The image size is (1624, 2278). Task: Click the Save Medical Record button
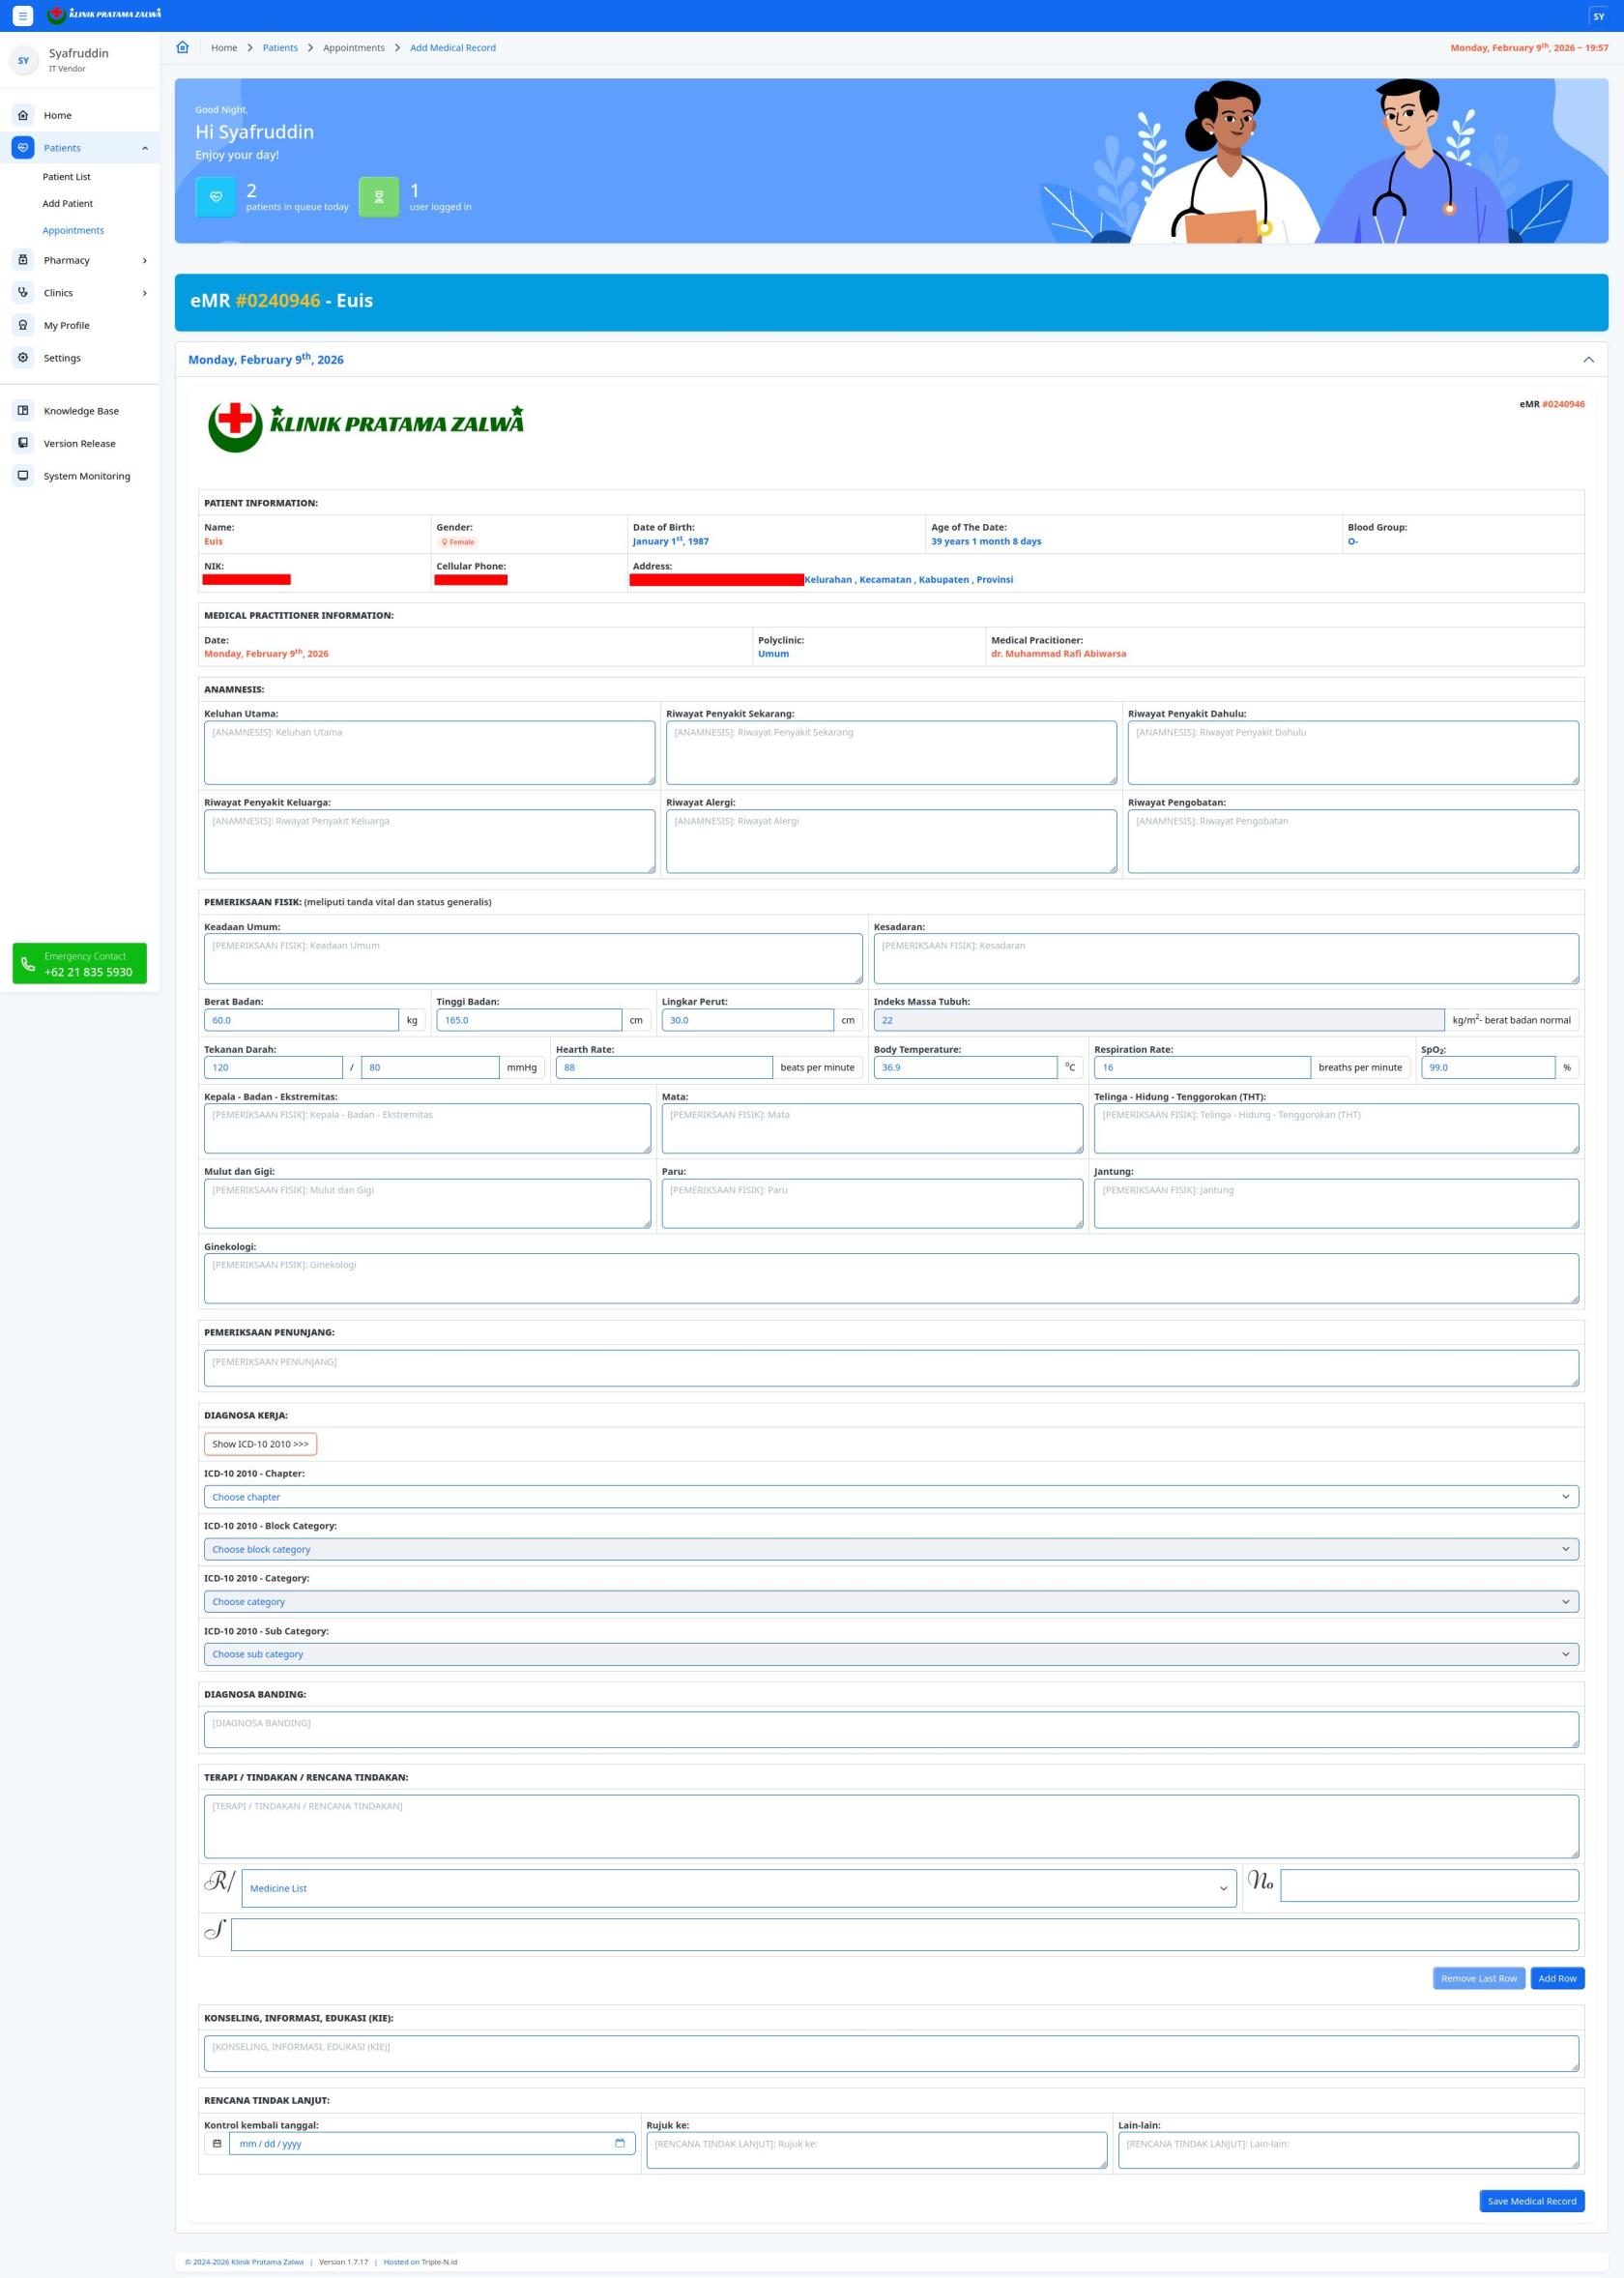coord(1531,2200)
